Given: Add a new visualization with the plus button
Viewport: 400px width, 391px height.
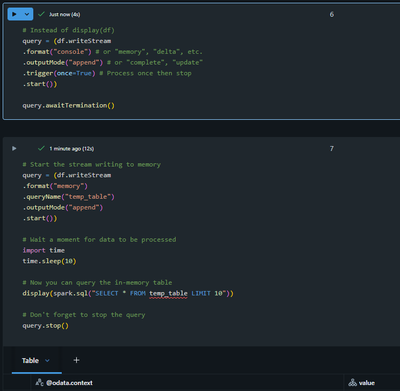Looking at the screenshot, I should tap(76, 360).
